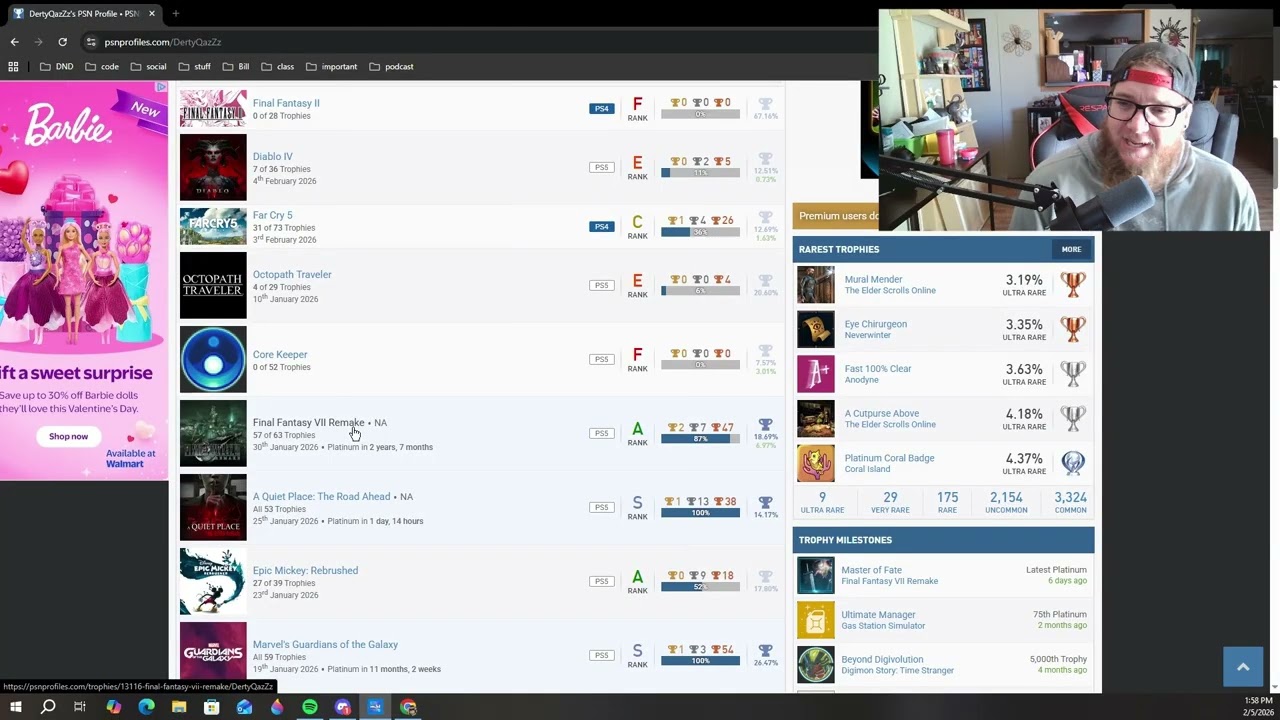
Task: Open the class bookmarks folder
Action: [278, 67]
